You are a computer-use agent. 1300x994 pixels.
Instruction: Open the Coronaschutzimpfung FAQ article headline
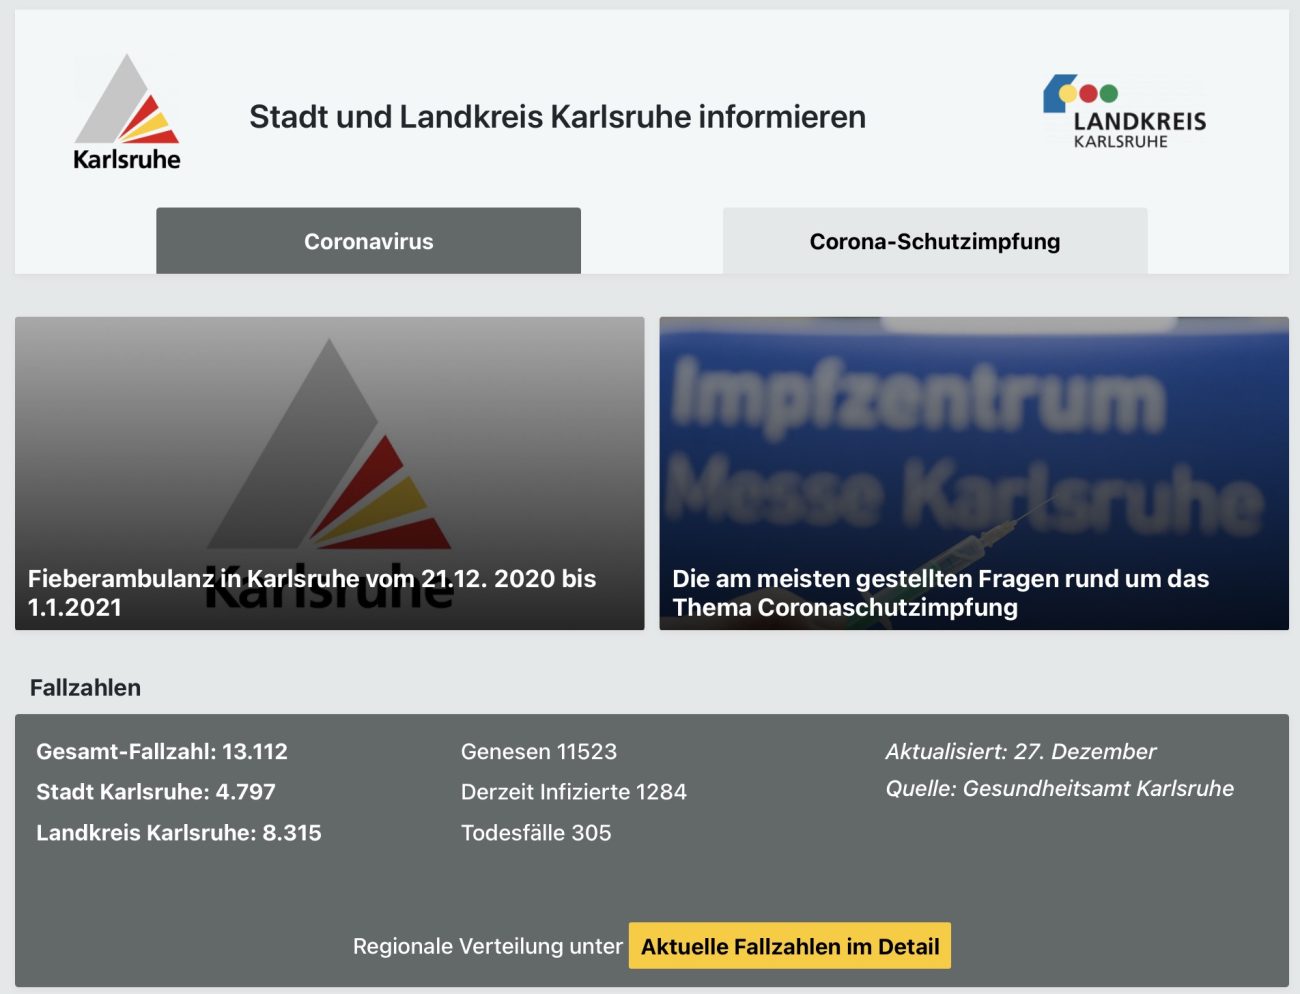940,592
